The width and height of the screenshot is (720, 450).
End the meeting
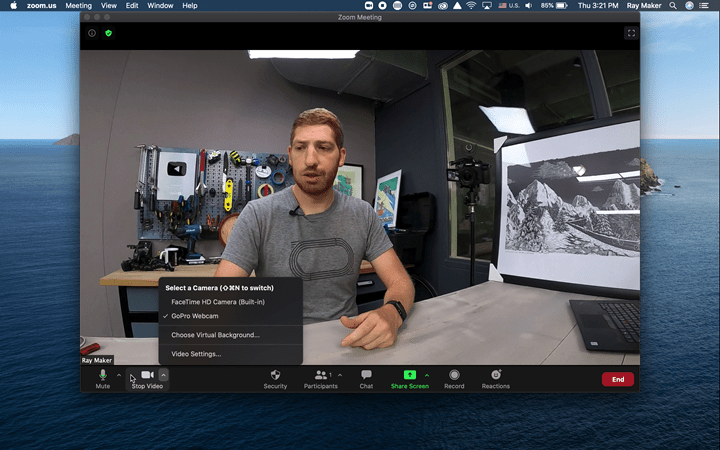point(618,379)
